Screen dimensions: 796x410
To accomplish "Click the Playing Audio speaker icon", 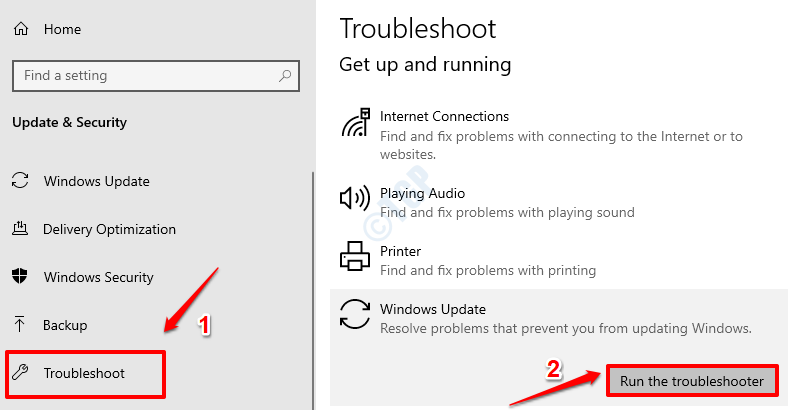I will [x=354, y=198].
